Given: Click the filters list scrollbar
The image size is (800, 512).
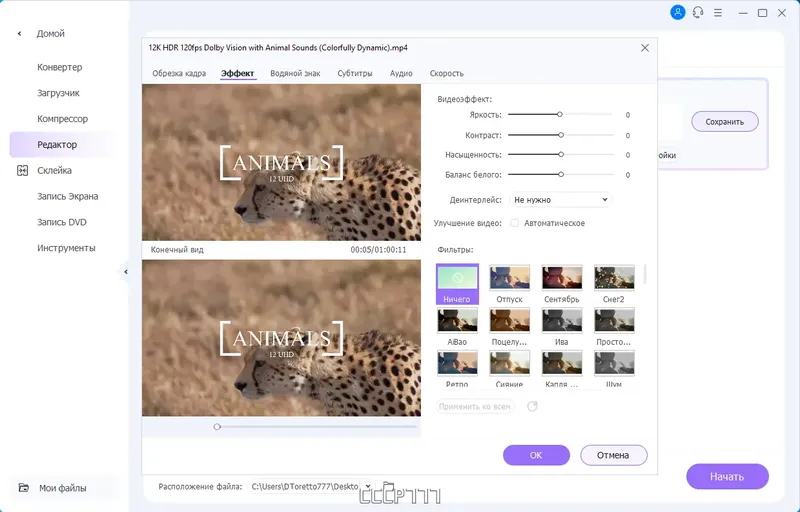Looking at the screenshot, I should click(x=645, y=274).
